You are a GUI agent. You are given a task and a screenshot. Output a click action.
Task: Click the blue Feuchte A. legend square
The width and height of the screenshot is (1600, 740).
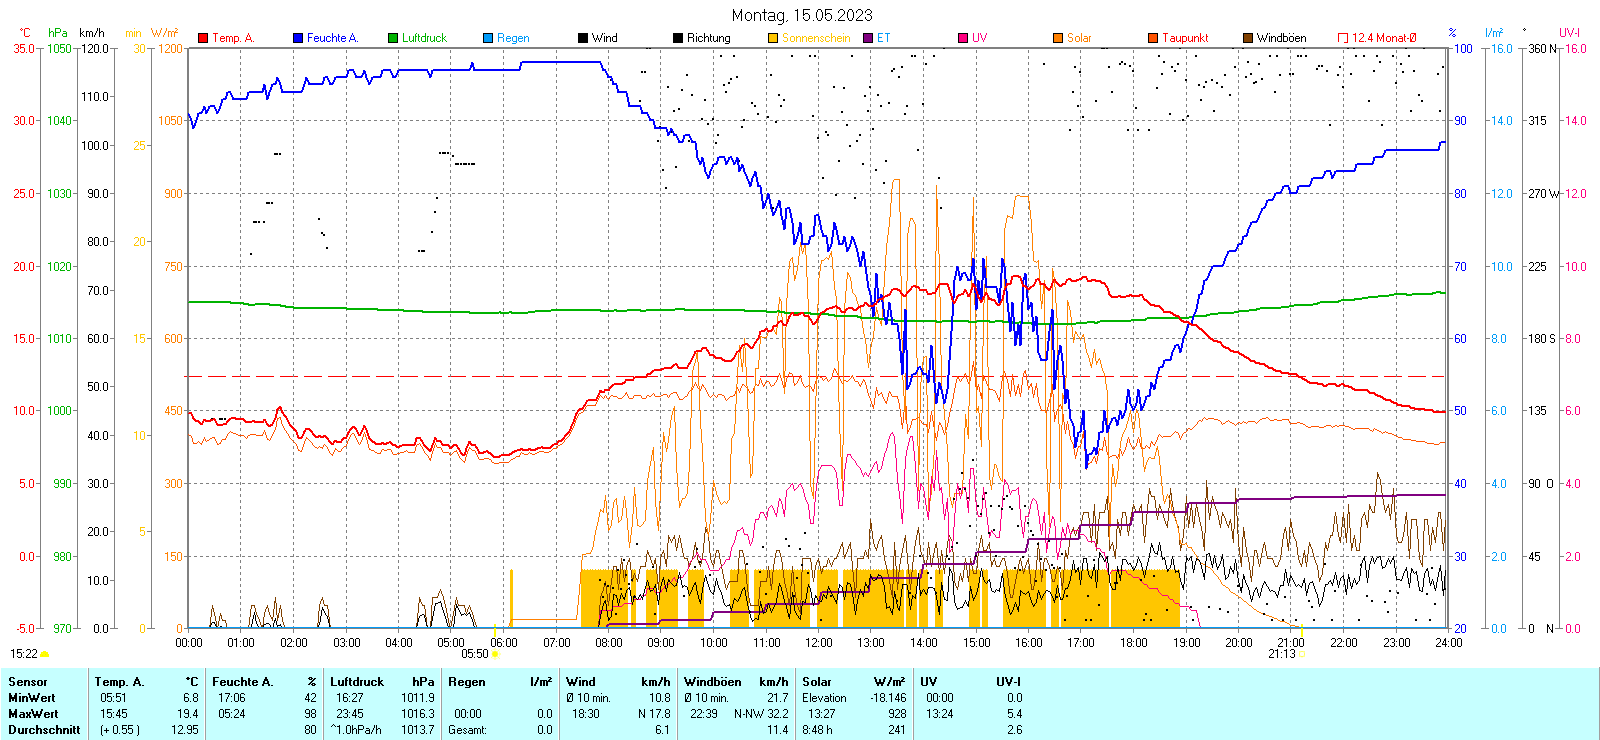click(298, 38)
